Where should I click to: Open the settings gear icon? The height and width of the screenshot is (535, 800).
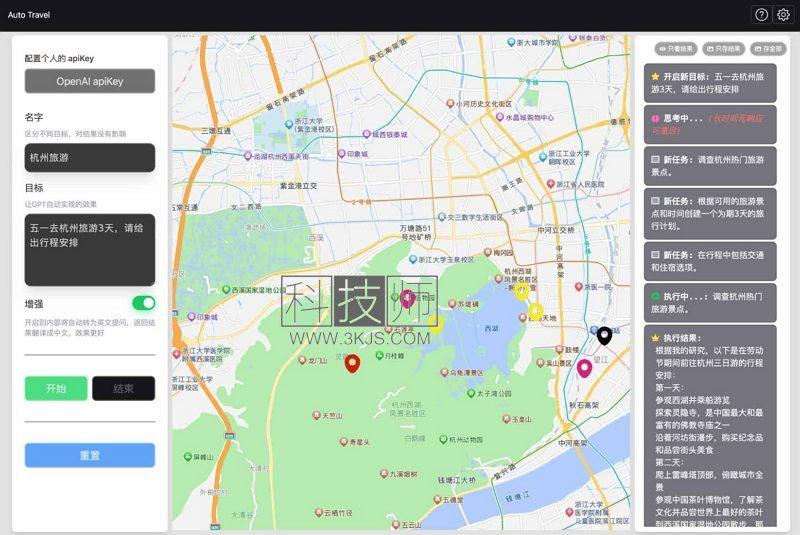click(x=783, y=15)
